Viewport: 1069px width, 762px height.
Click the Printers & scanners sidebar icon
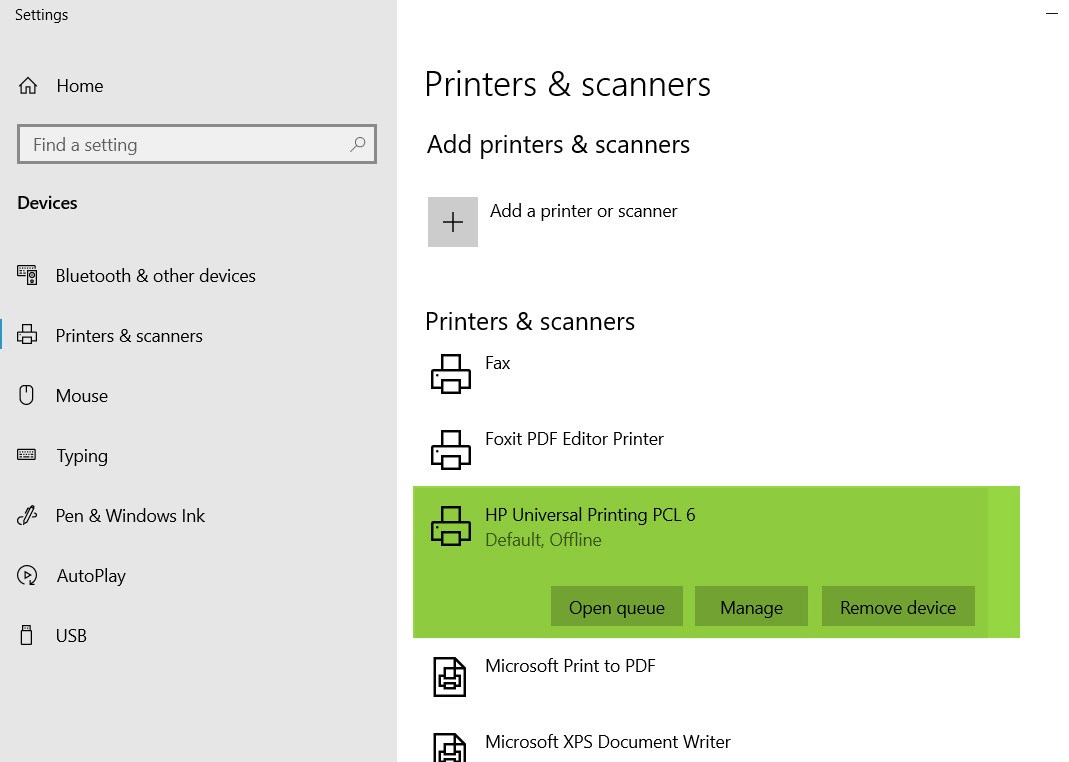27,335
